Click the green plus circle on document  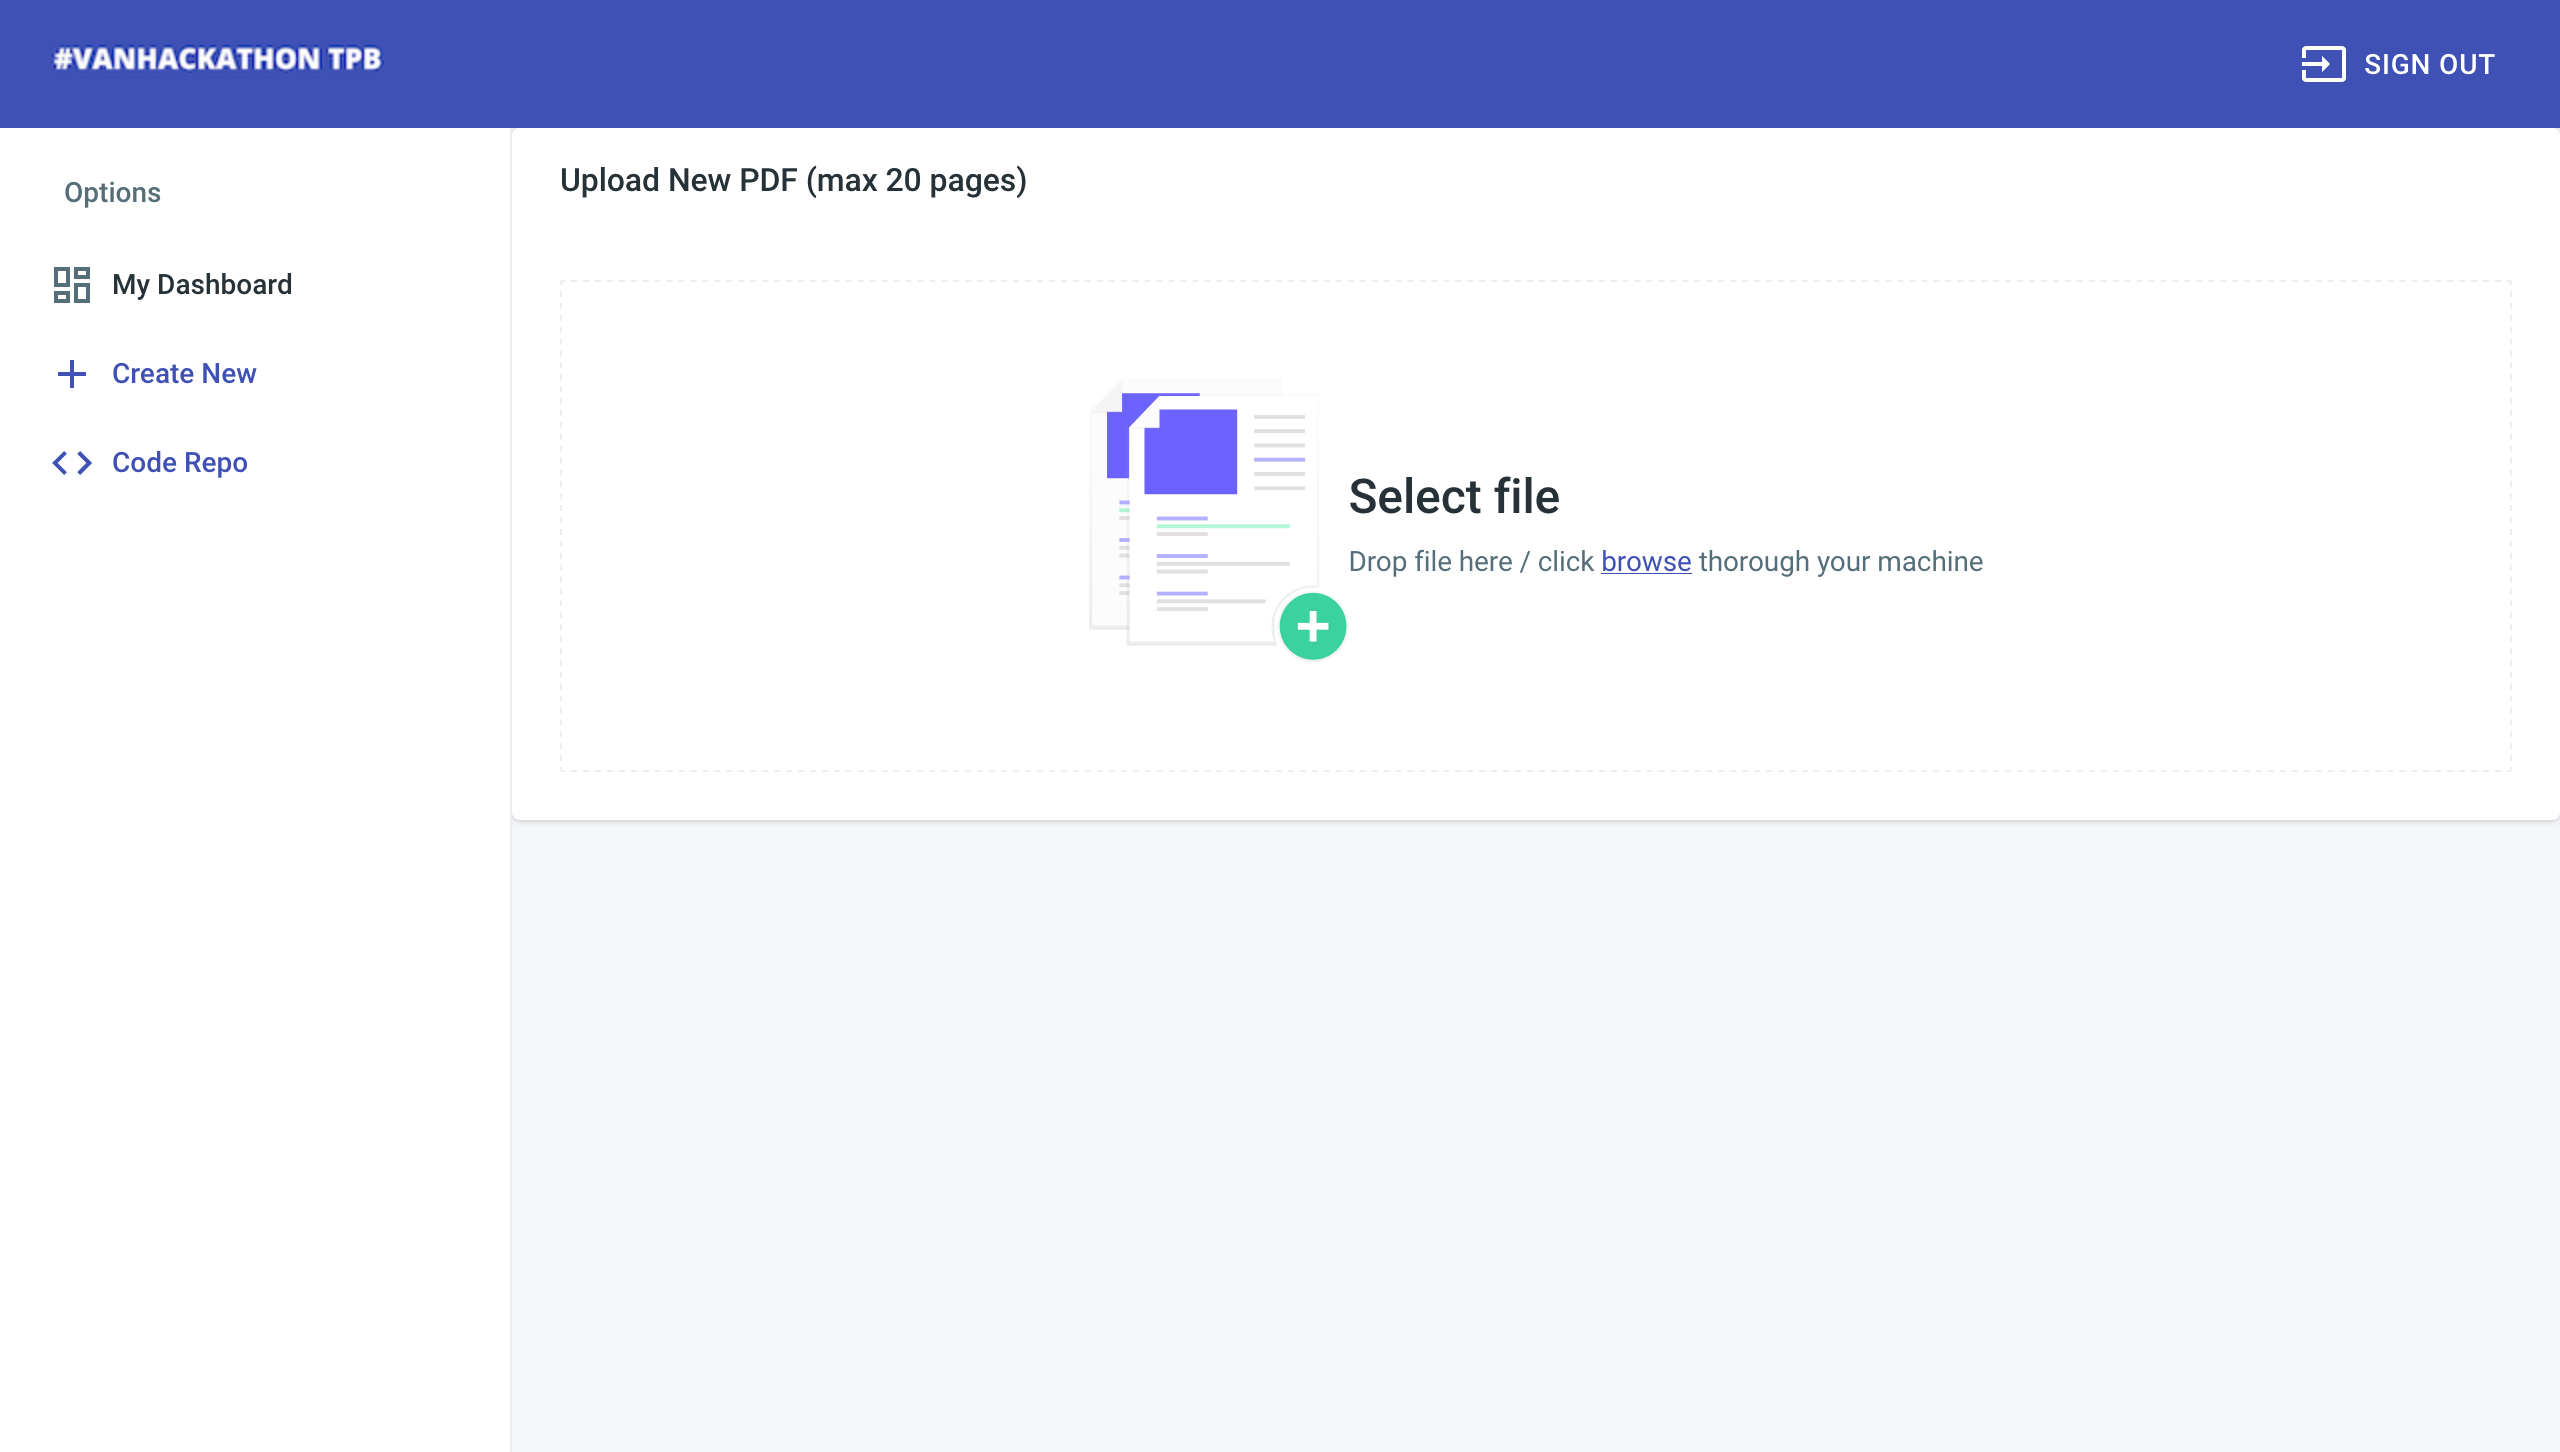click(x=1312, y=627)
